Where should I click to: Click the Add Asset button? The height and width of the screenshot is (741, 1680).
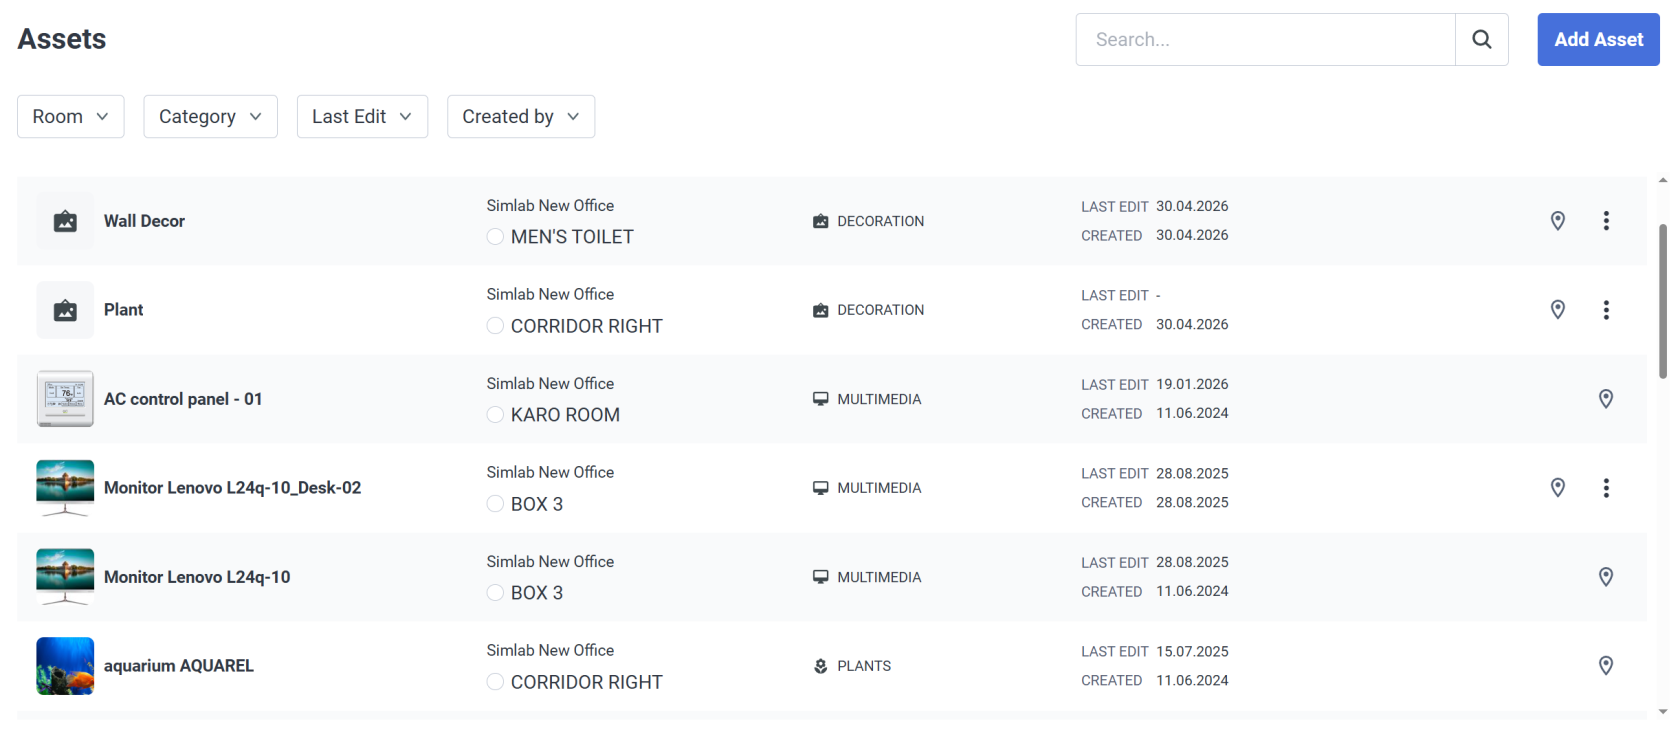point(1598,39)
